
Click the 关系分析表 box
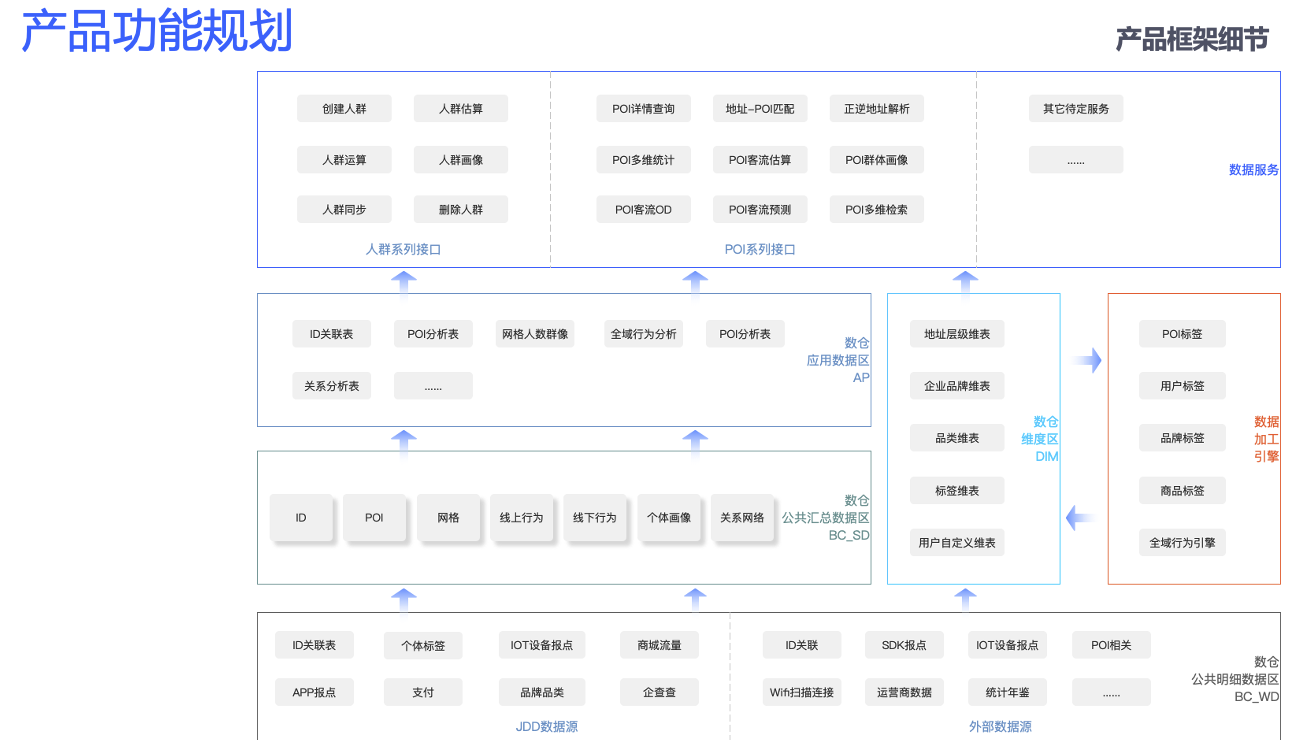tap(332, 386)
